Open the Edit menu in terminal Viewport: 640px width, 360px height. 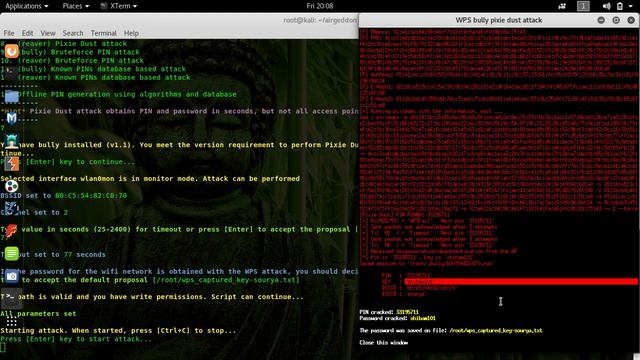click(x=27, y=33)
